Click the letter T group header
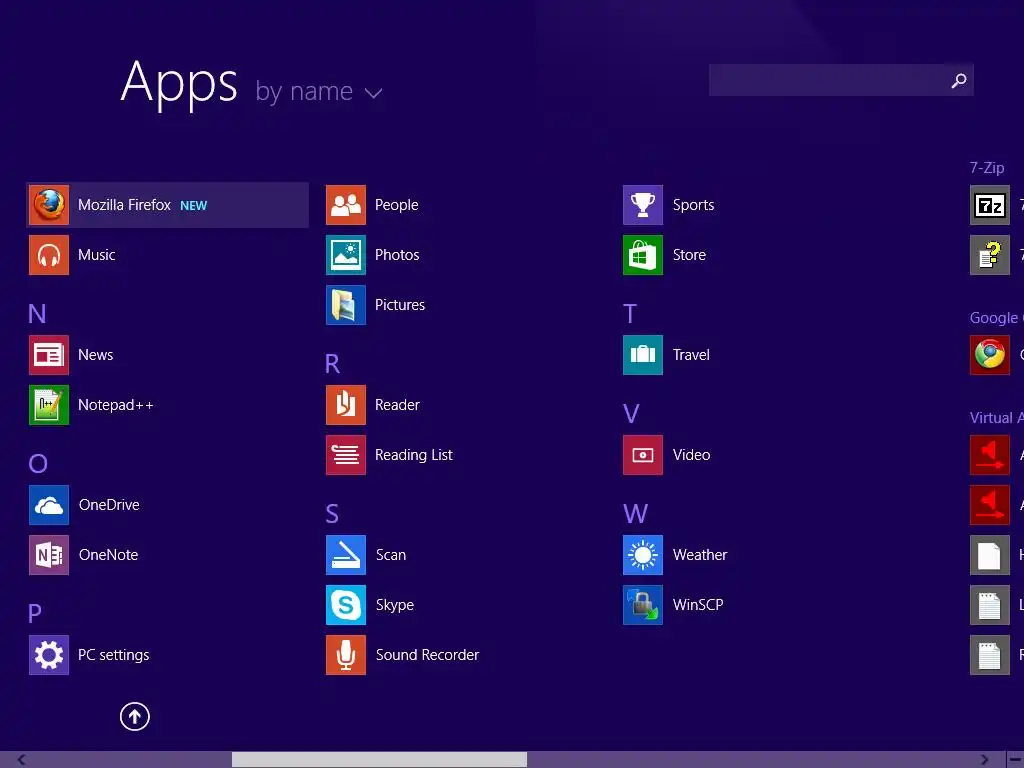 pyautogui.click(x=630, y=314)
